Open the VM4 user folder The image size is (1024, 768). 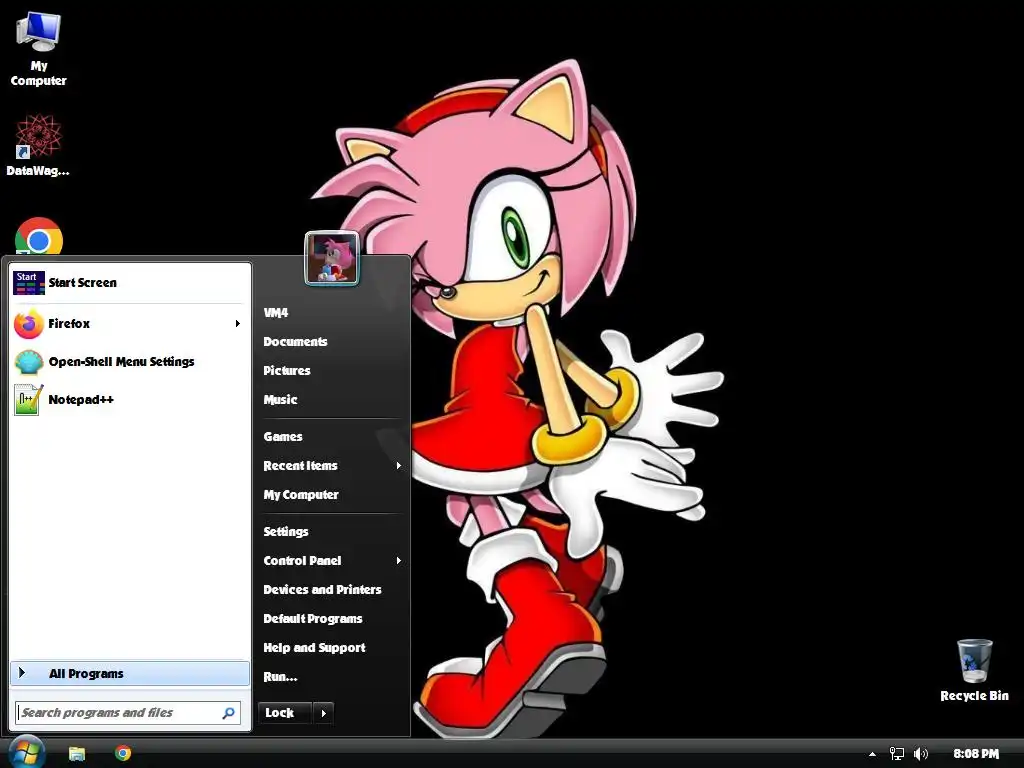click(276, 313)
